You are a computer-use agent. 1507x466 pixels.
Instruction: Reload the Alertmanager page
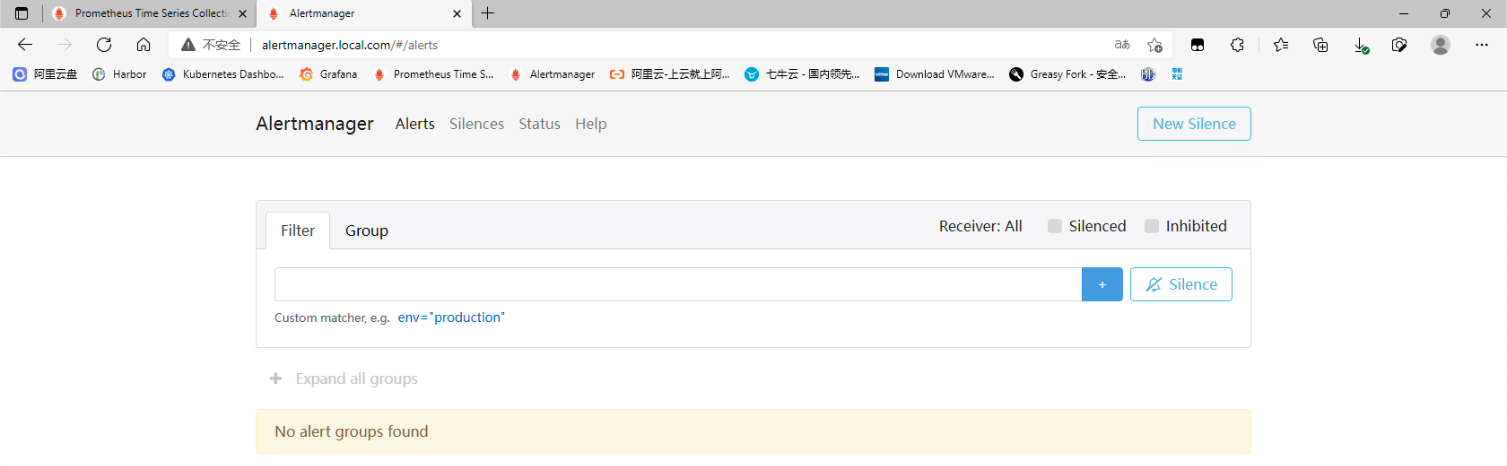point(104,45)
